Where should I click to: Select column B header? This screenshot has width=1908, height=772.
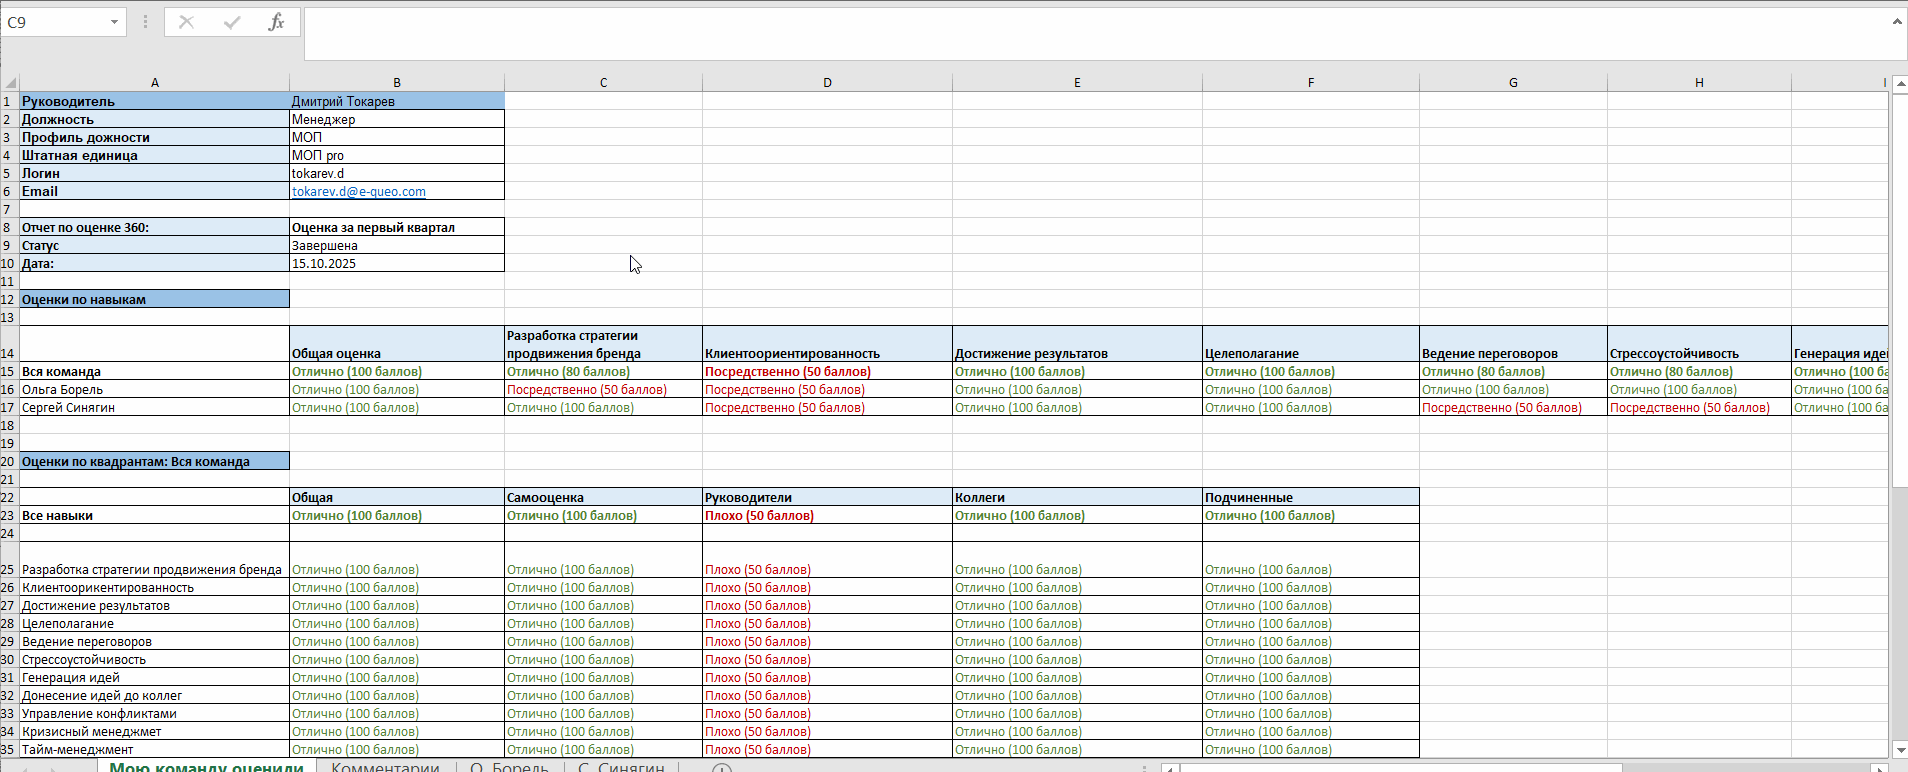tap(397, 83)
